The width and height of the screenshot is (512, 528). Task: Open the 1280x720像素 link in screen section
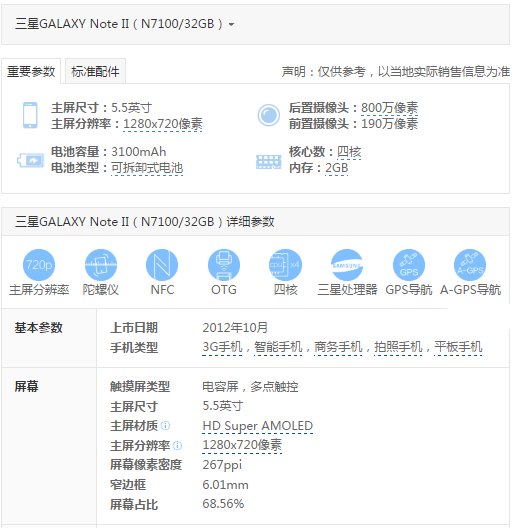coord(242,445)
